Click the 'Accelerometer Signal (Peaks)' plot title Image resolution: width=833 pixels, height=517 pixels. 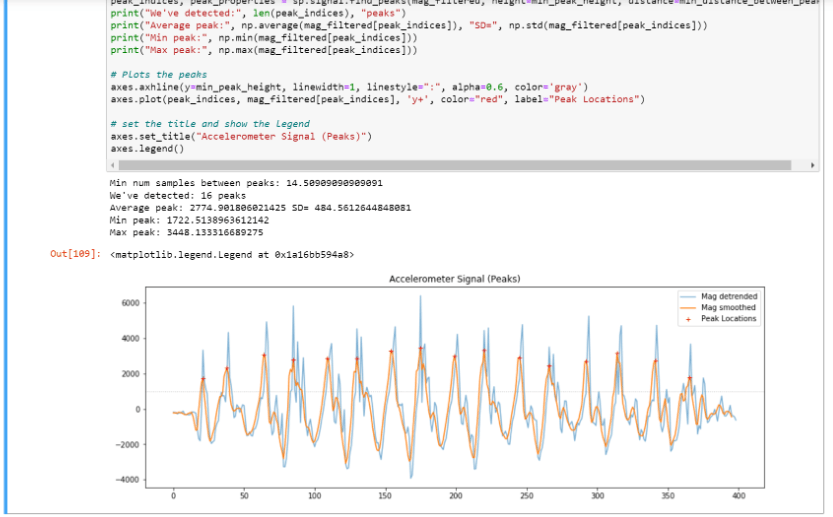pos(455,278)
